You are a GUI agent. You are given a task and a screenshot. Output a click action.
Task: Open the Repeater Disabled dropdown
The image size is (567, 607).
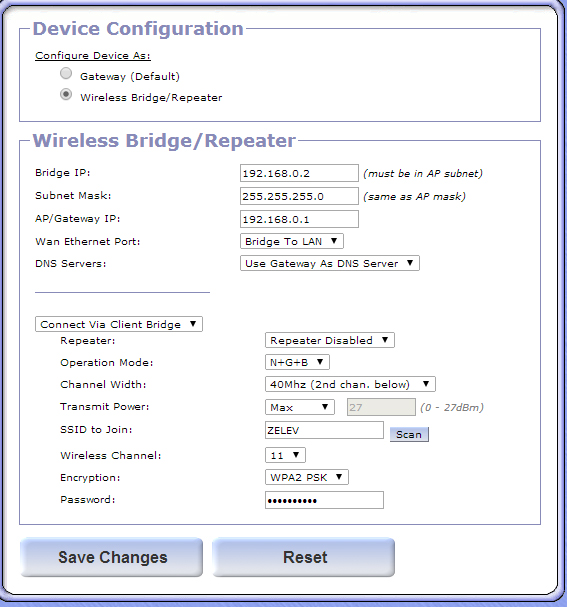coord(330,340)
